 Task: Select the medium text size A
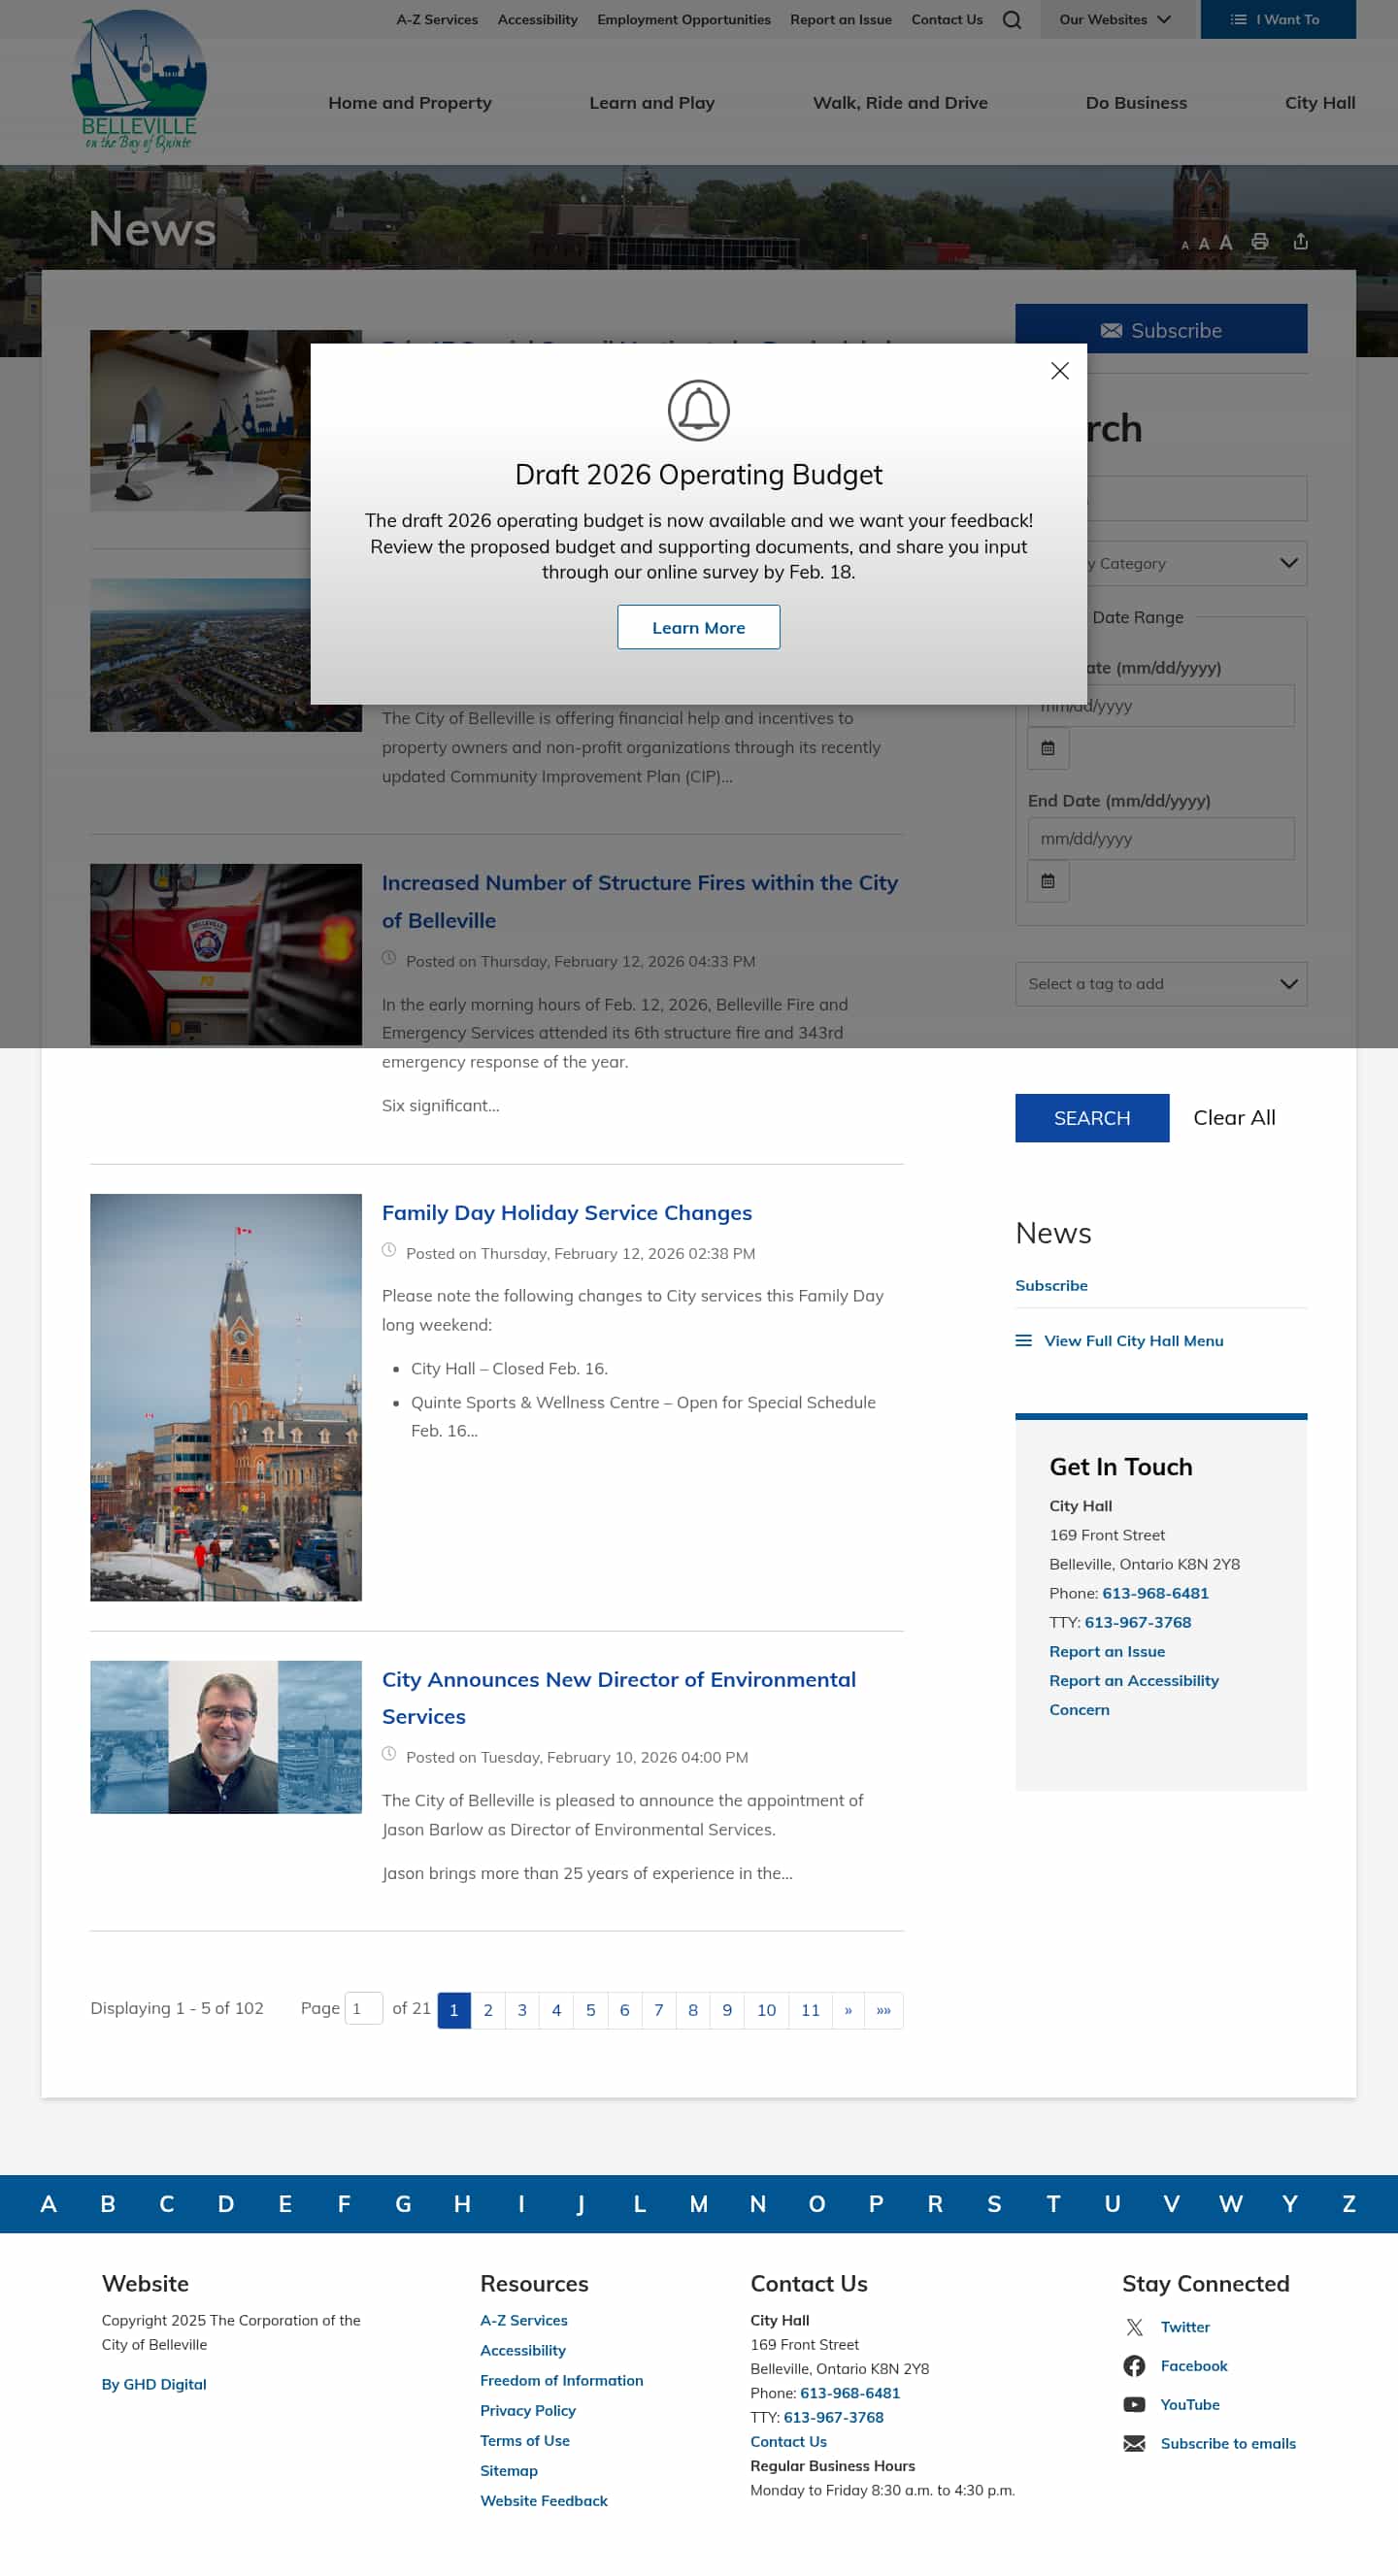point(1204,243)
